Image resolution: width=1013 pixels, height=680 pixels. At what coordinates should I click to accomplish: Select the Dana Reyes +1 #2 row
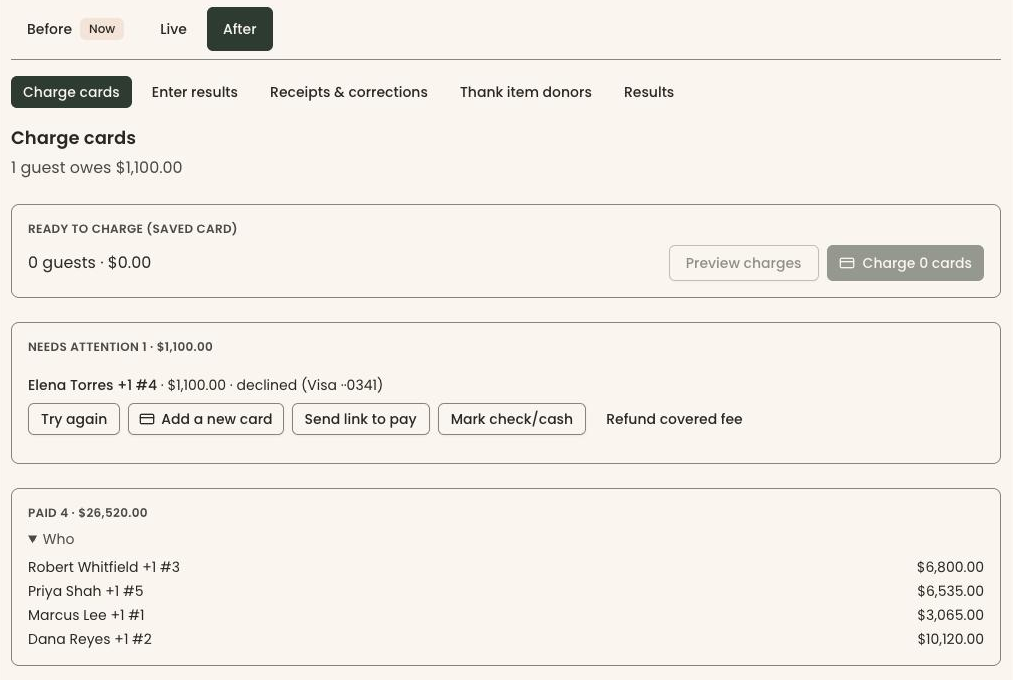tap(506, 639)
